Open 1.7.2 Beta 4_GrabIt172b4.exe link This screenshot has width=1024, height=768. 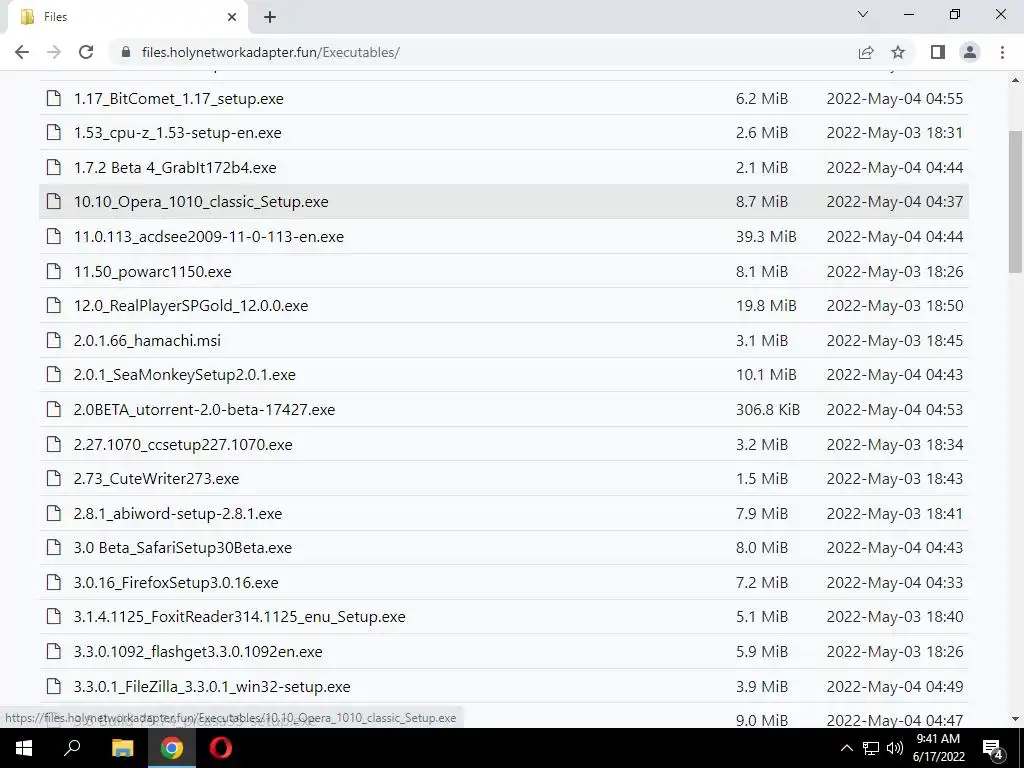175,168
